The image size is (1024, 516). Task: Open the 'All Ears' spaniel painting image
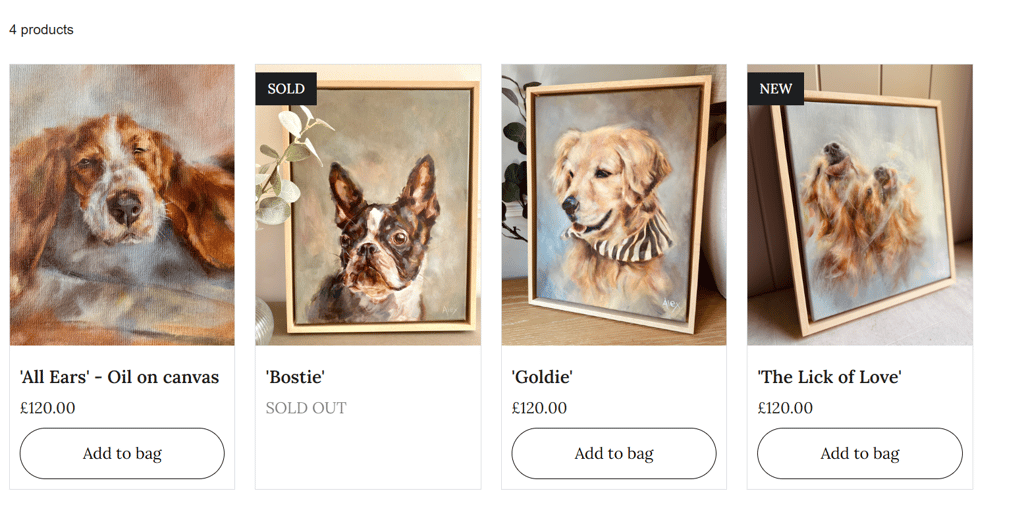tap(122, 204)
